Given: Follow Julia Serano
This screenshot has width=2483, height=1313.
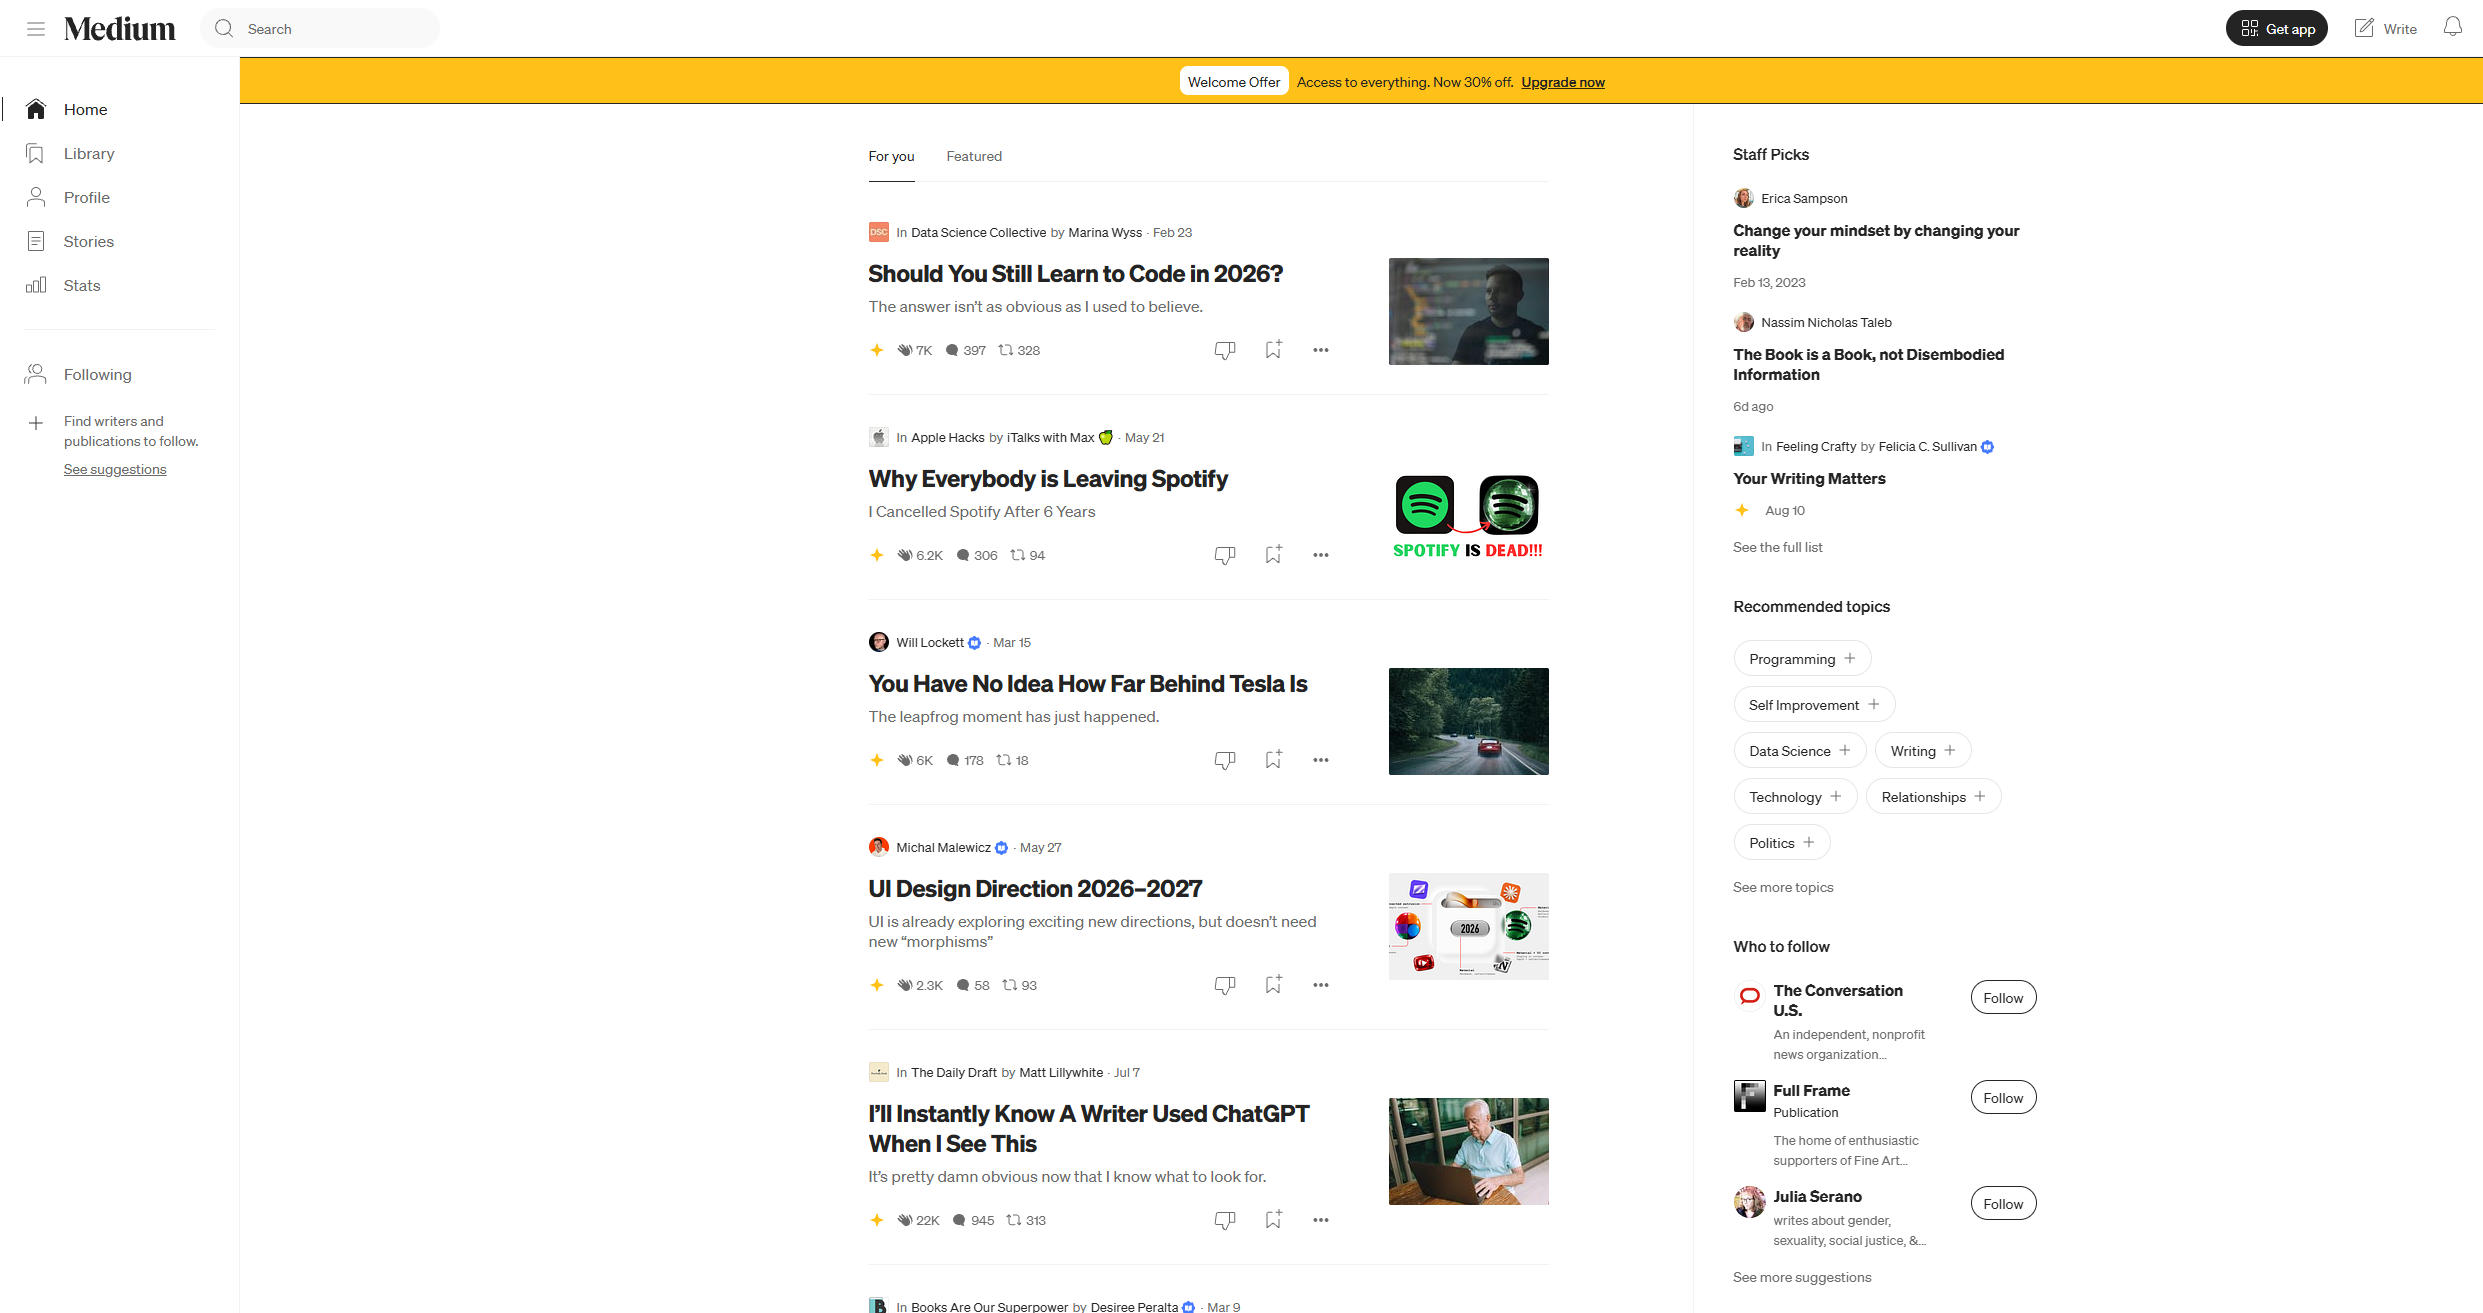Looking at the screenshot, I should point(2003,1204).
